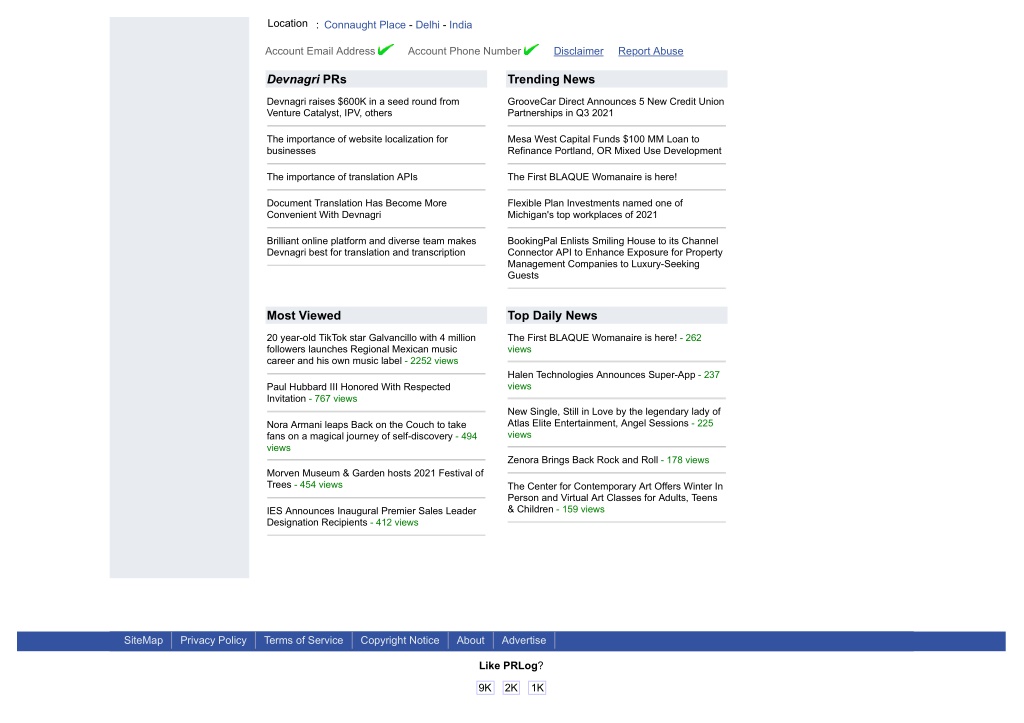Click the '2252 views' count text
The height and width of the screenshot is (723, 1024).
coord(434,361)
